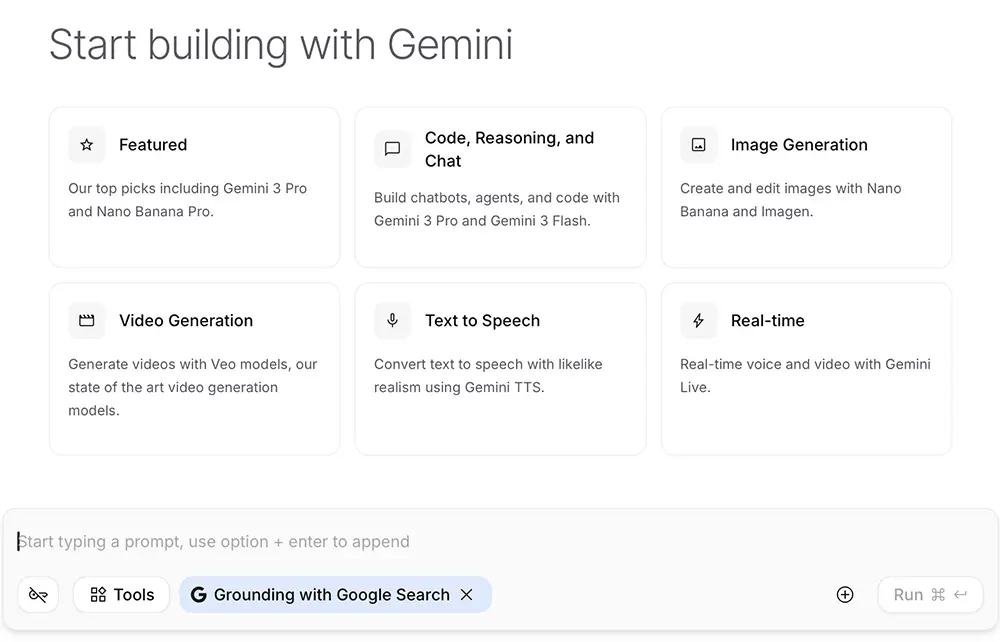Open the Code, Reasoning, and Chat card

point(500,185)
